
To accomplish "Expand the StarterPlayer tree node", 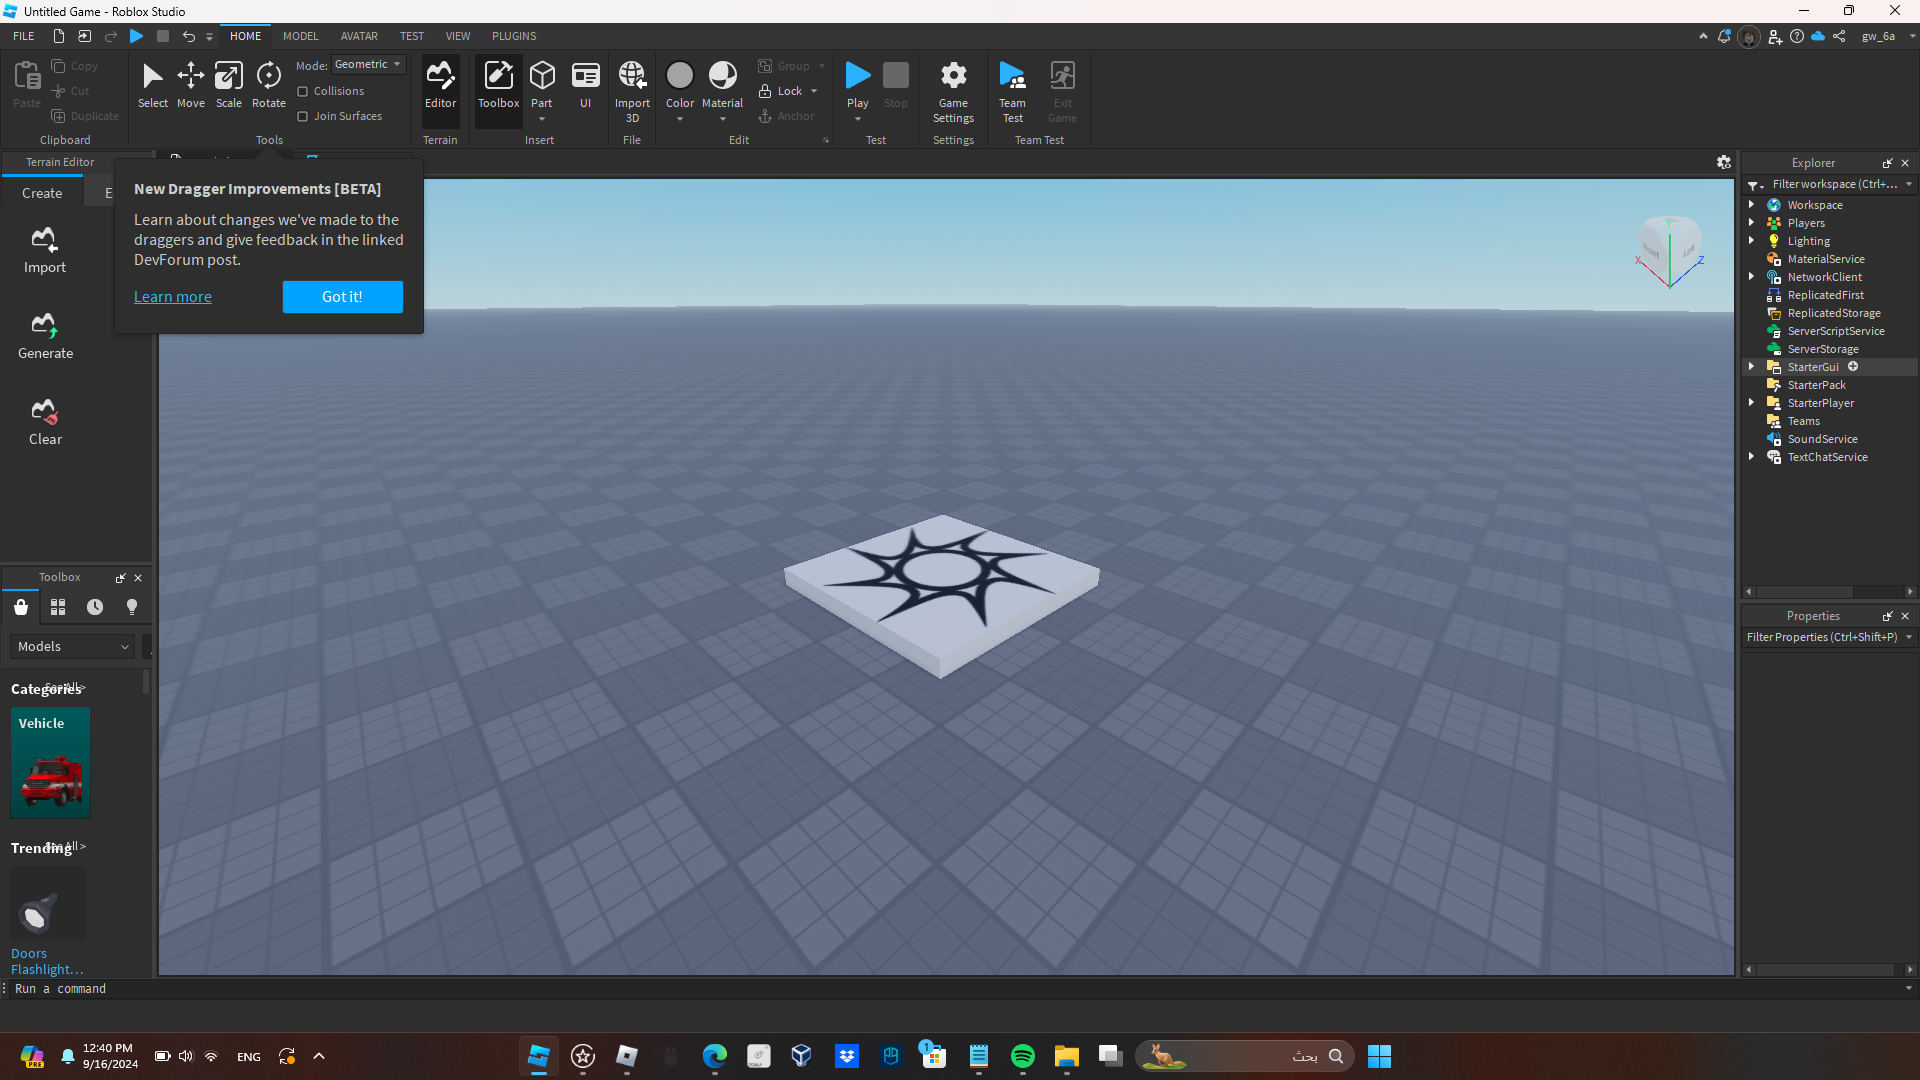I will click(1751, 403).
